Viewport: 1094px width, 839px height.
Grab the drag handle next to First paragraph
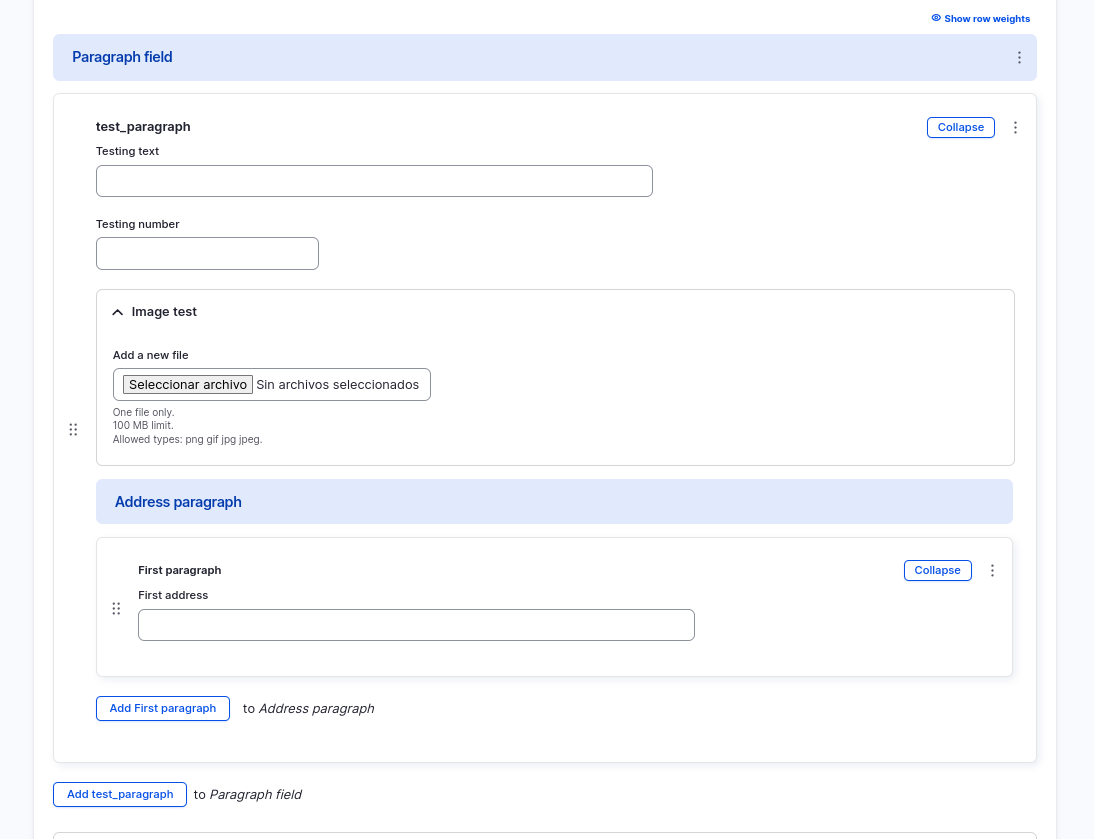click(116, 608)
